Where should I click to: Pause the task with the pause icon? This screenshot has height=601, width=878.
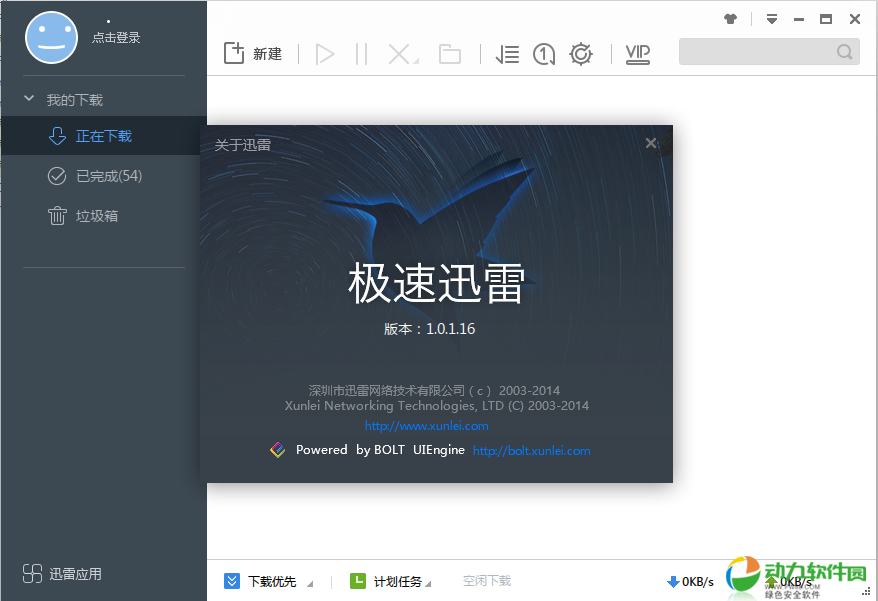tap(361, 54)
